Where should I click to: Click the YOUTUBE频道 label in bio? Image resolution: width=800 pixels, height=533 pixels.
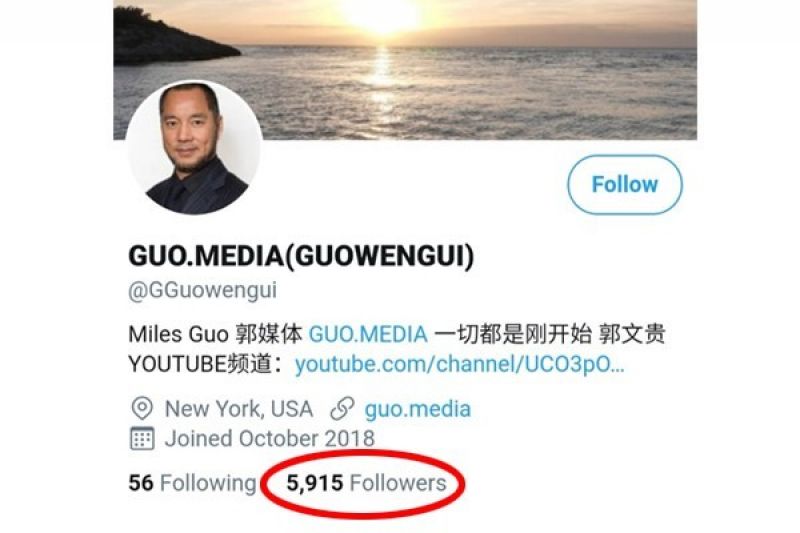[199, 365]
